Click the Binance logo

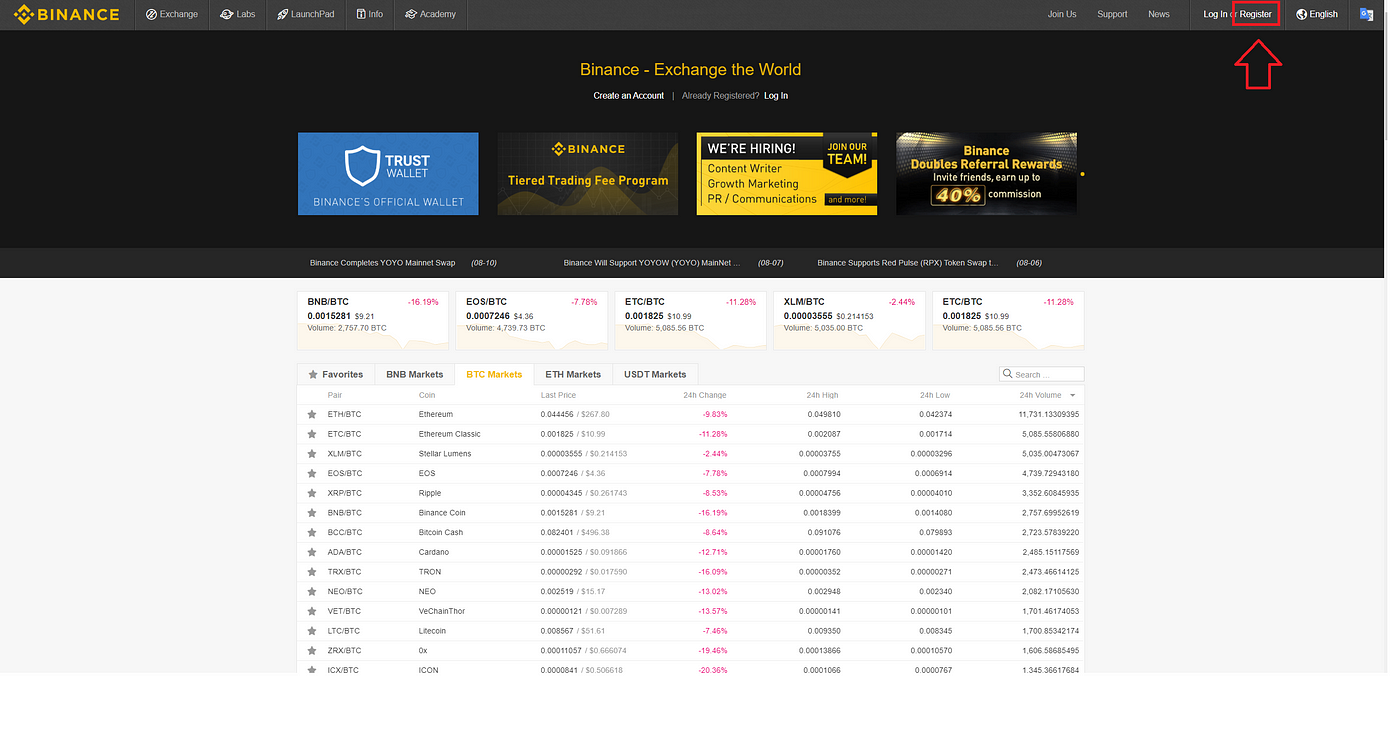coord(67,14)
